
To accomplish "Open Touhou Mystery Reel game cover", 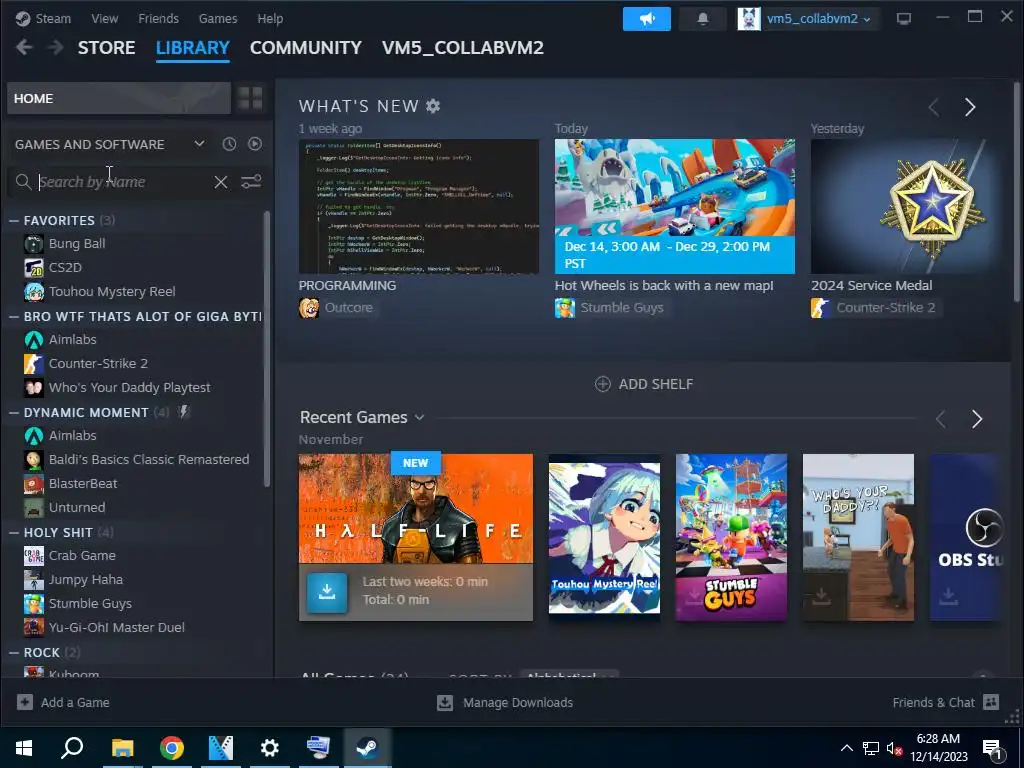I will click(x=604, y=537).
